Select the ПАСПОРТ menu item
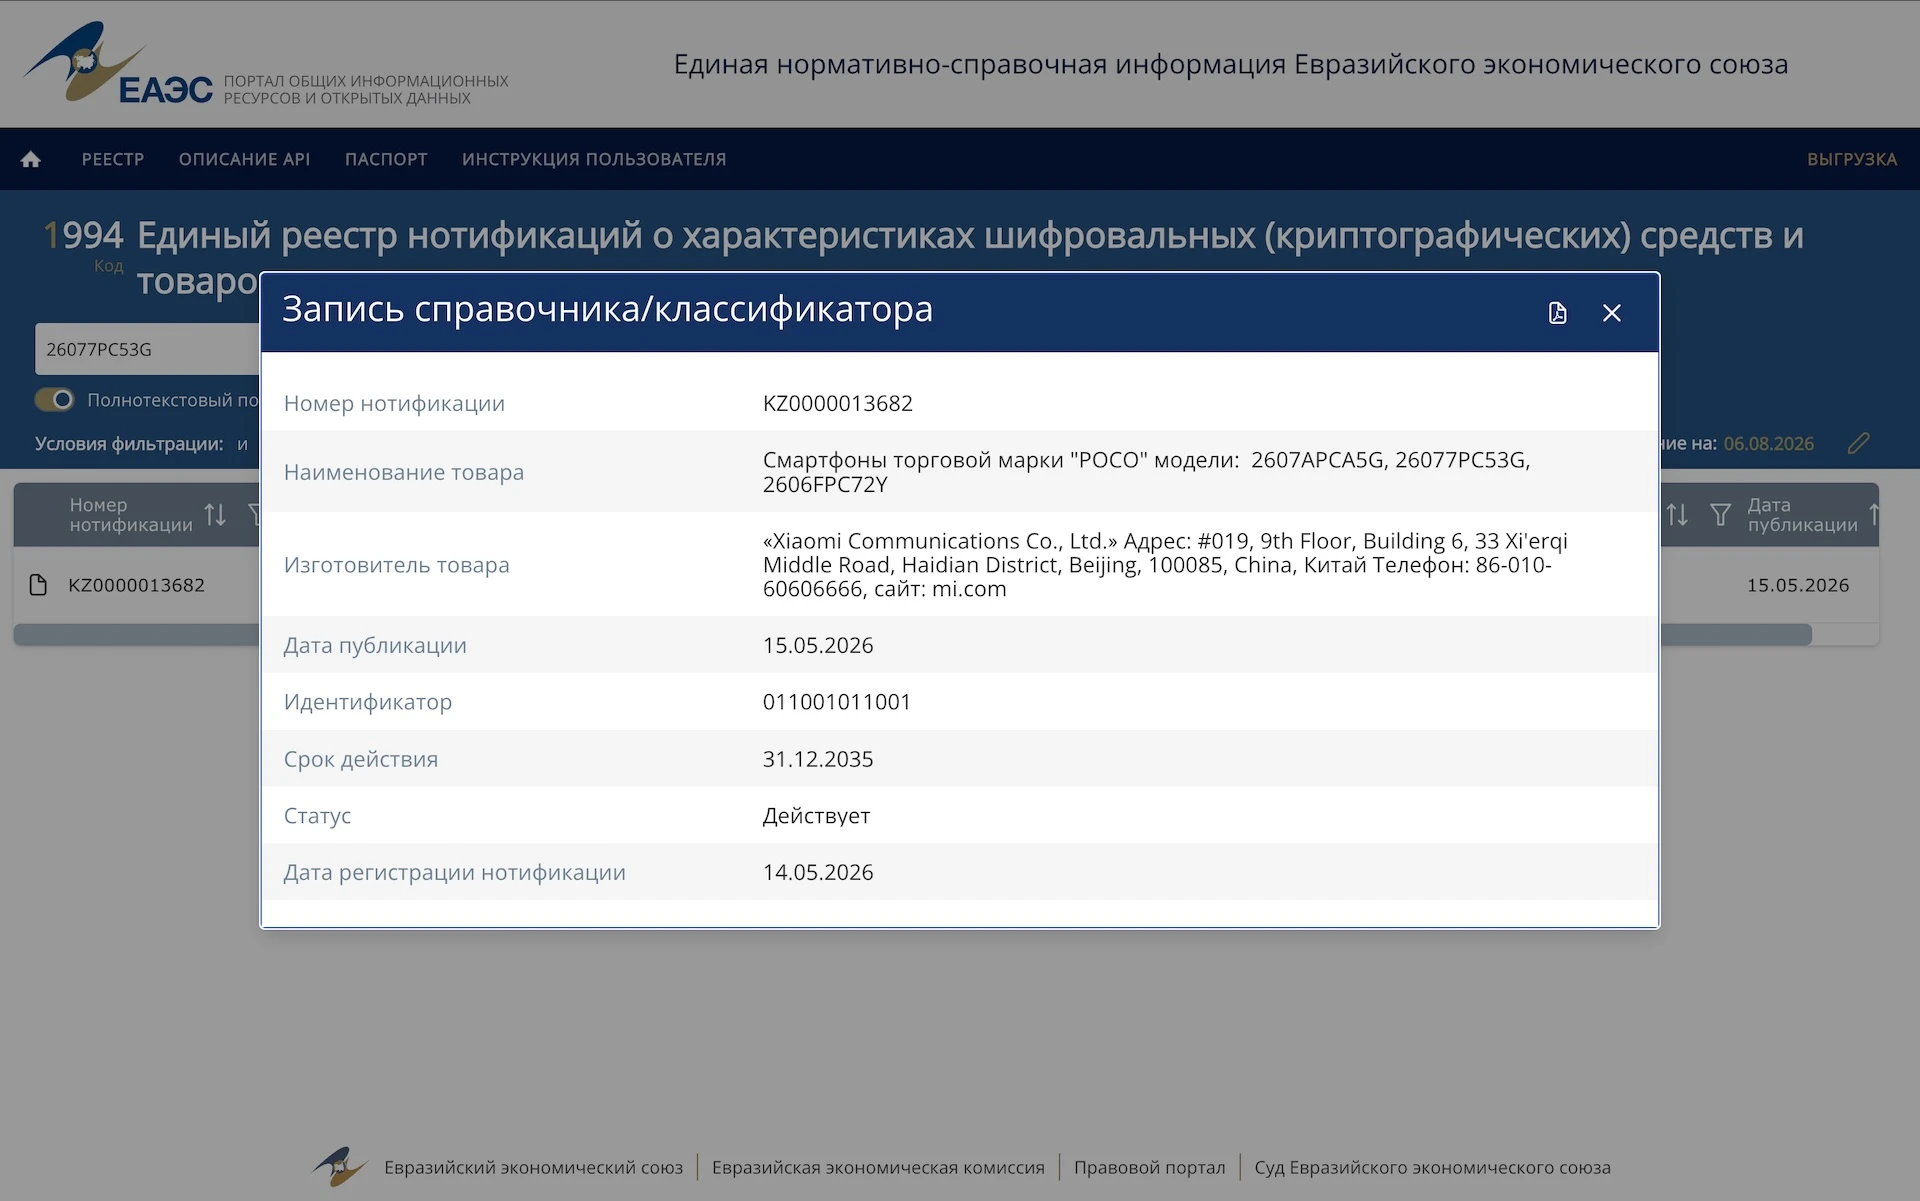The image size is (1920, 1201). point(386,159)
